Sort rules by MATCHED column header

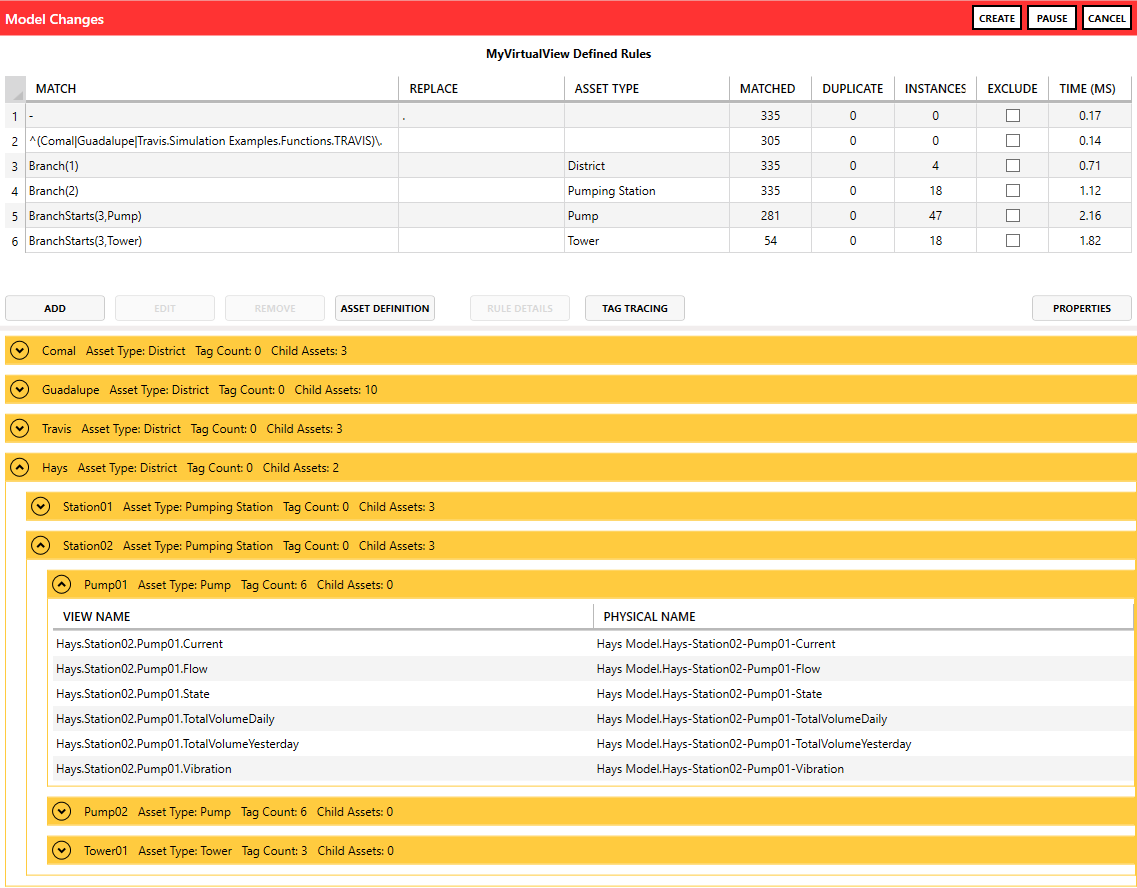(767, 89)
